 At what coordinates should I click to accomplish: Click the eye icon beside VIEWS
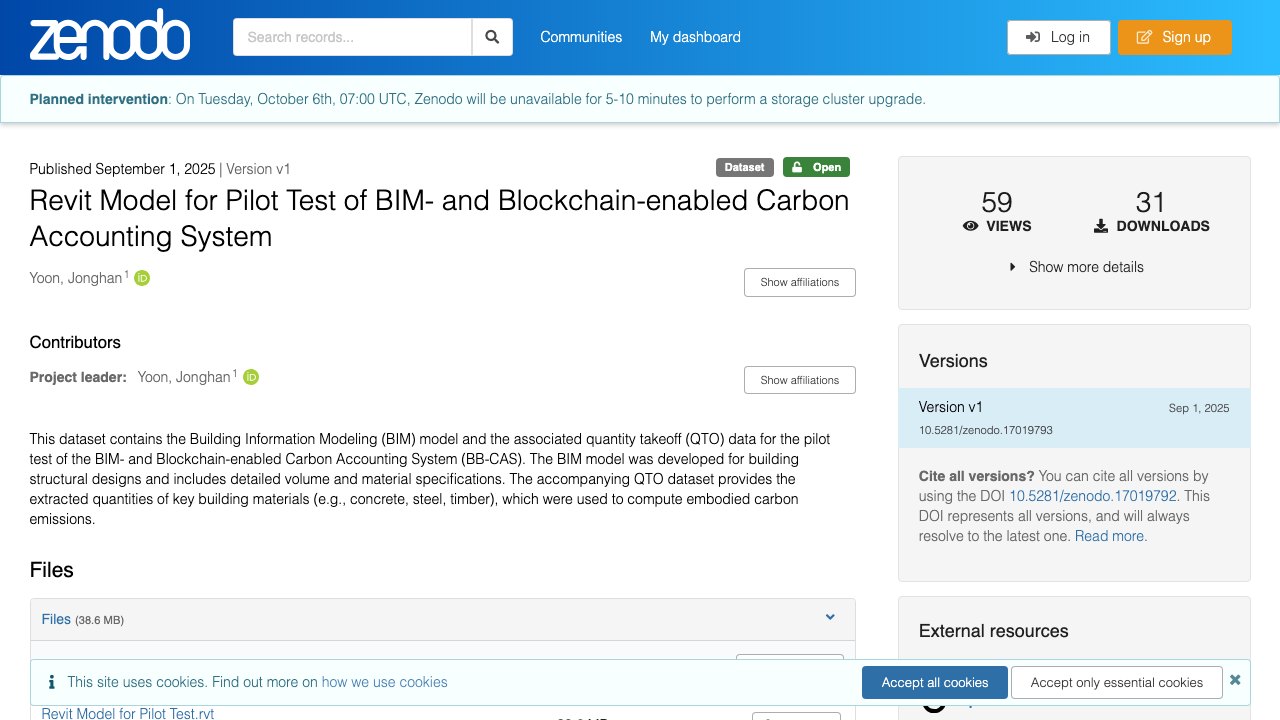(970, 226)
